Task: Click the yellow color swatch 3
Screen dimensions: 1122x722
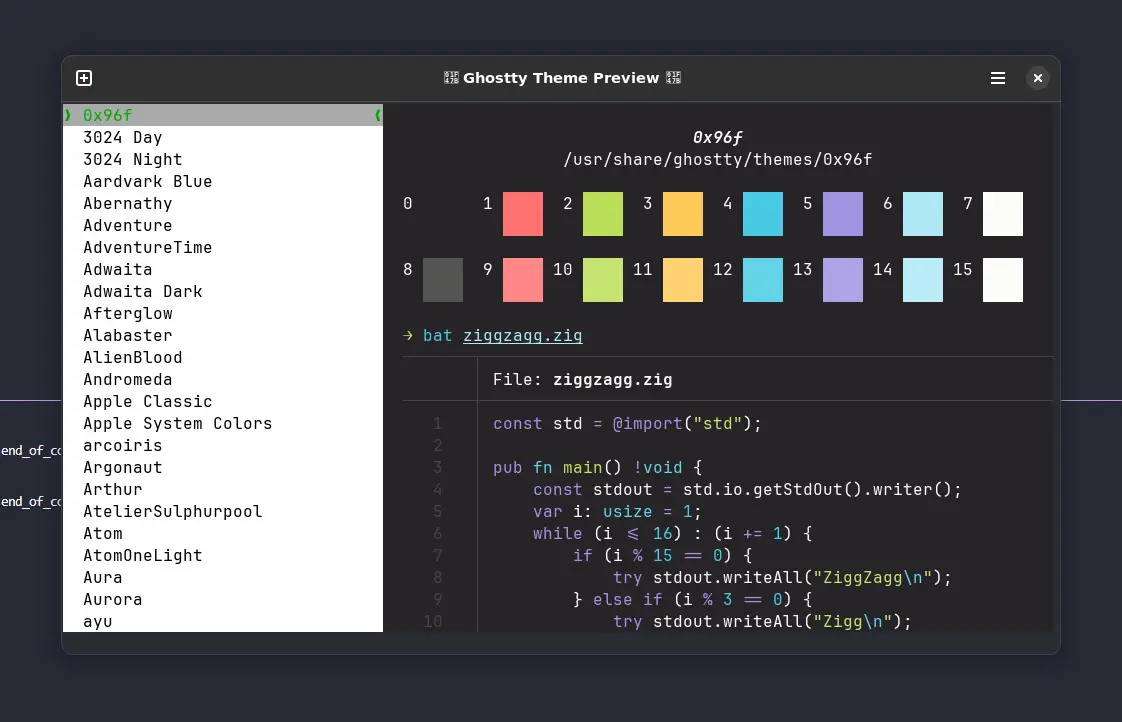Action: click(683, 214)
